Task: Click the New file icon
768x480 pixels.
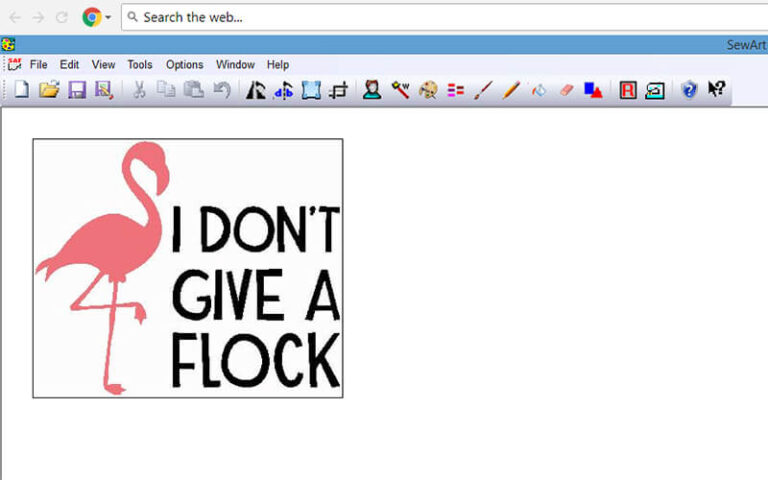Action: tap(21, 90)
